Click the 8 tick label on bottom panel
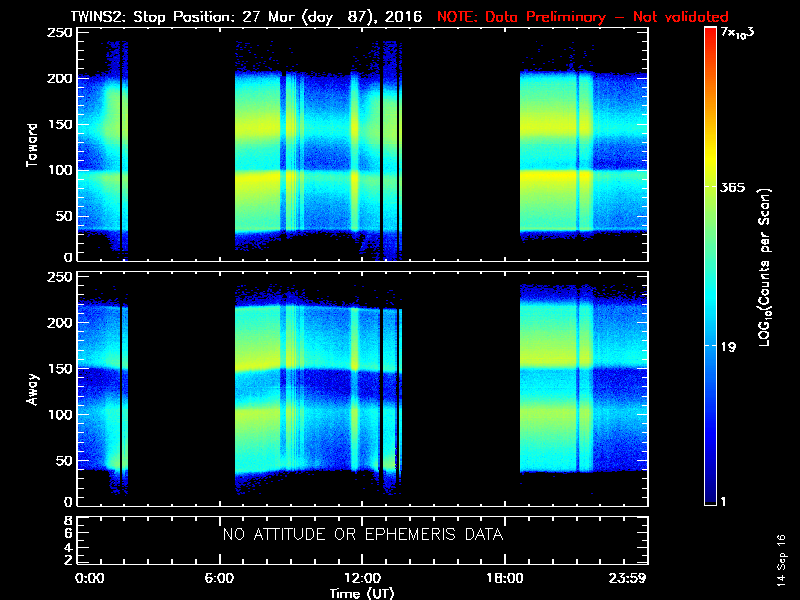Screen dimensions: 800x600 [68, 521]
